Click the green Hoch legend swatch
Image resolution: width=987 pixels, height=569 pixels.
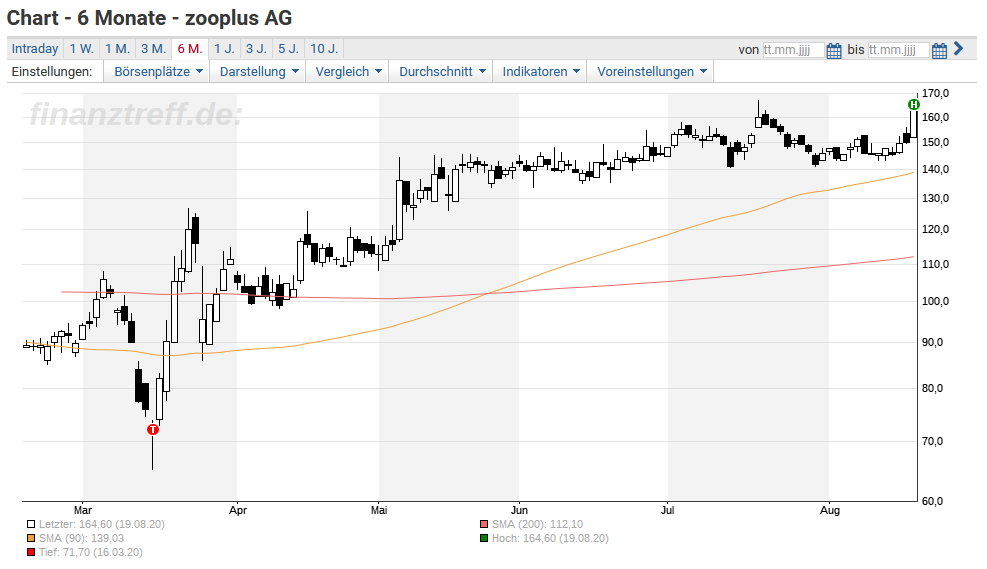pyautogui.click(x=483, y=539)
